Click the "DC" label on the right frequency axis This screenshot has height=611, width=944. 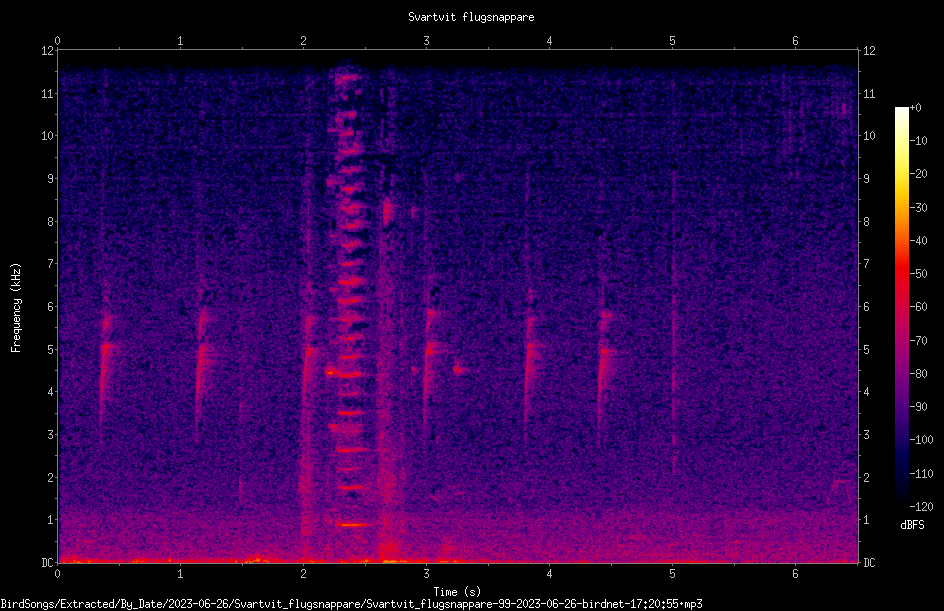click(x=869, y=563)
